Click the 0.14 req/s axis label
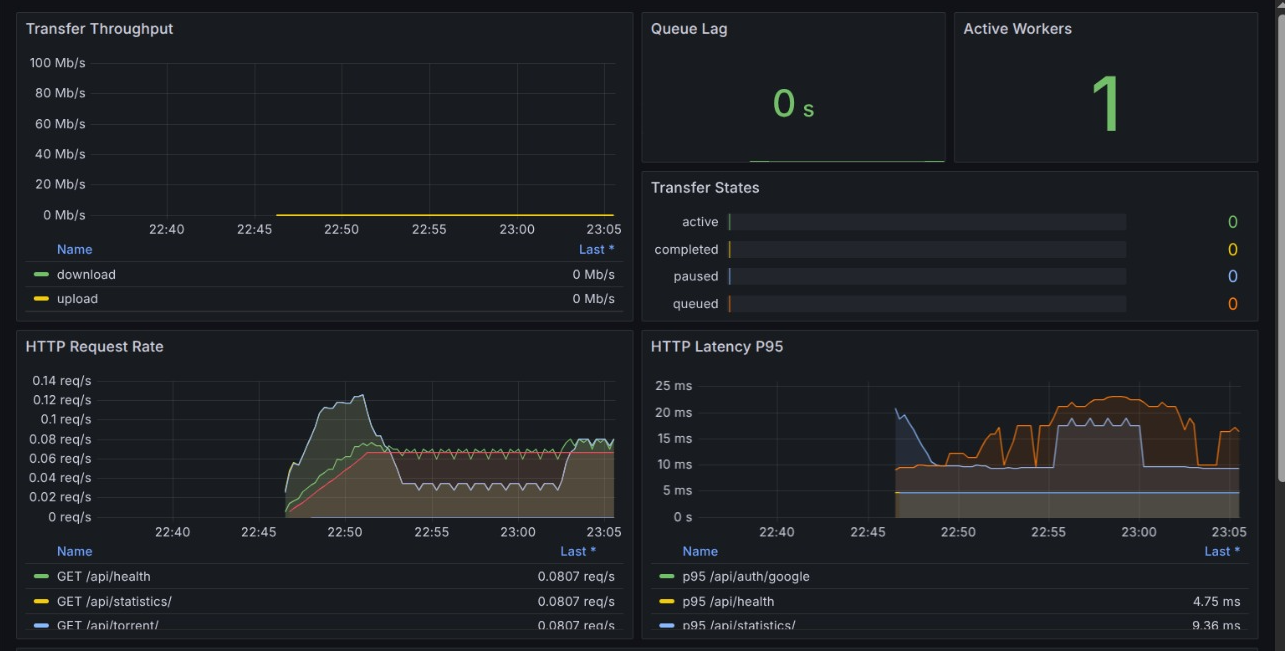The image size is (1285, 651). tap(61, 380)
